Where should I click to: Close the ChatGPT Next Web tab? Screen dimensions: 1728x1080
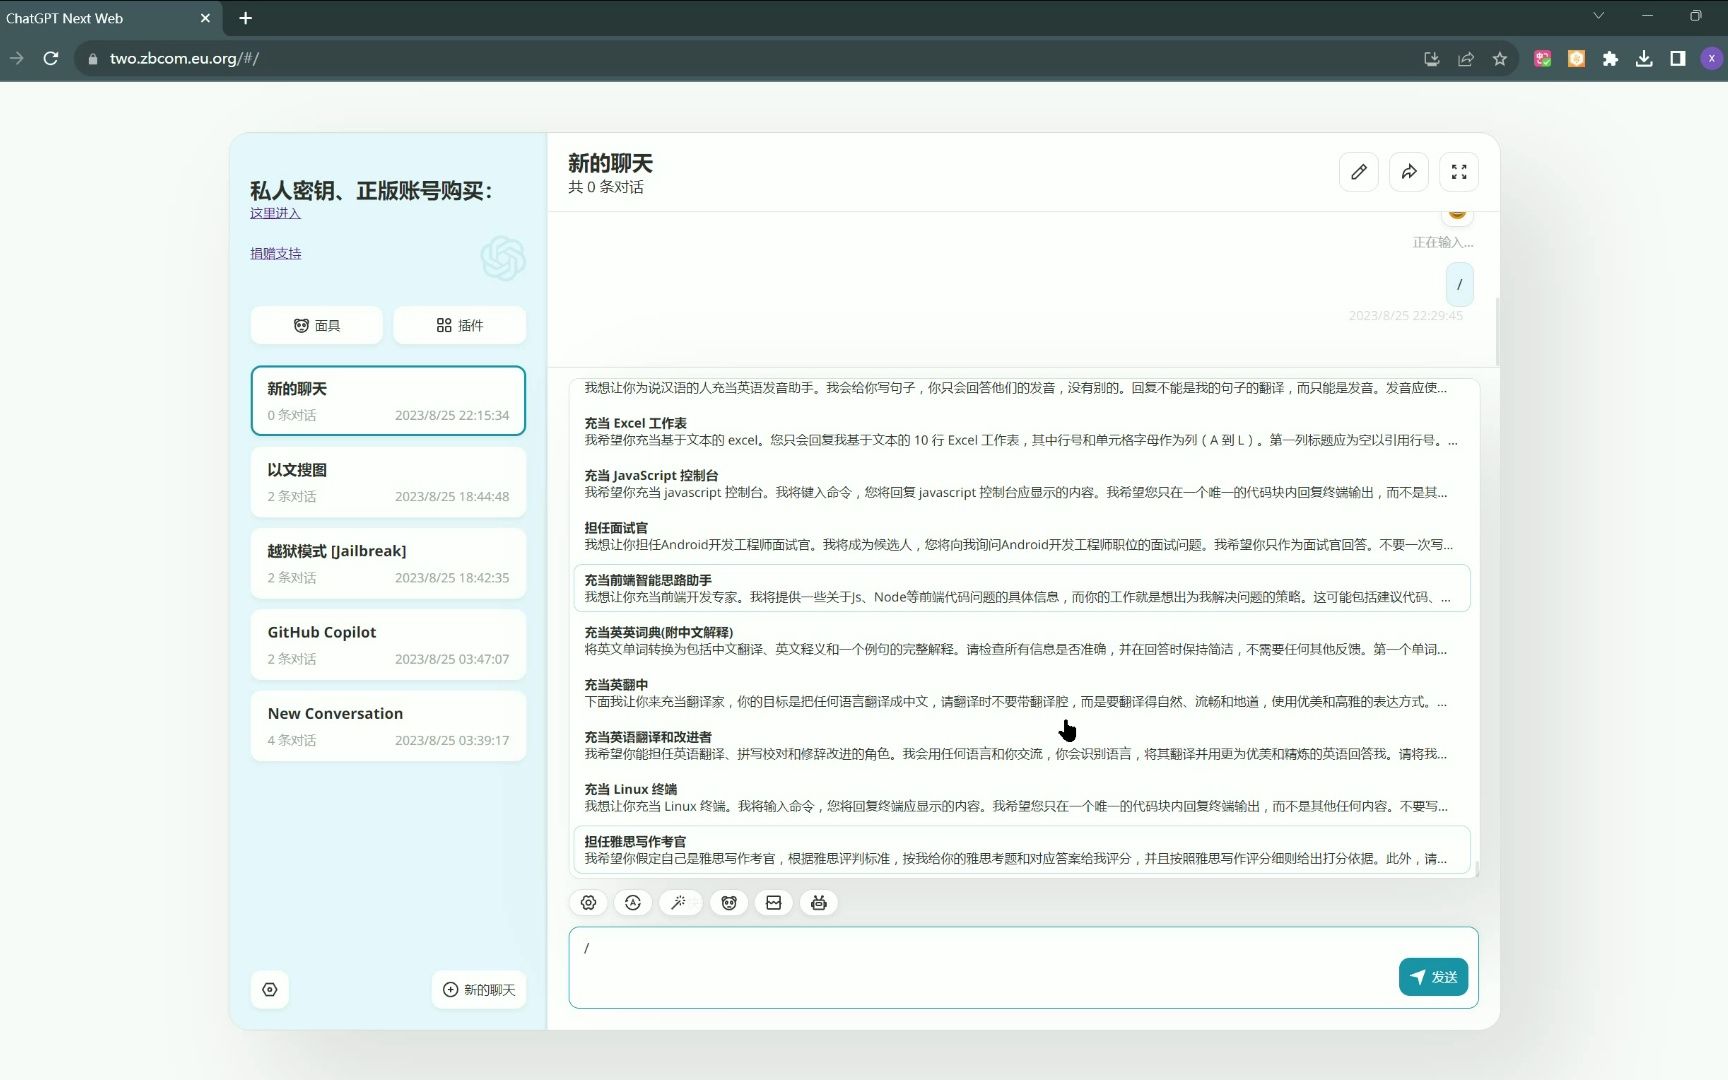pyautogui.click(x=205, y=18)
